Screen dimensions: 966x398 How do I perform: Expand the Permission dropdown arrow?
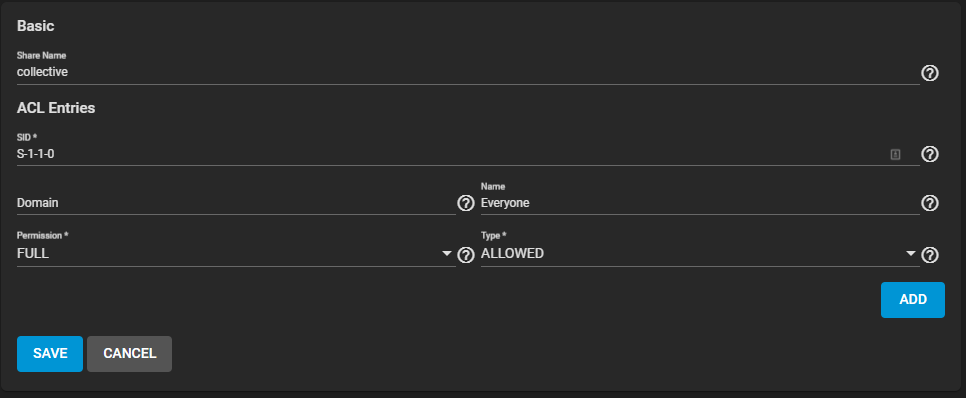point(447,254)
